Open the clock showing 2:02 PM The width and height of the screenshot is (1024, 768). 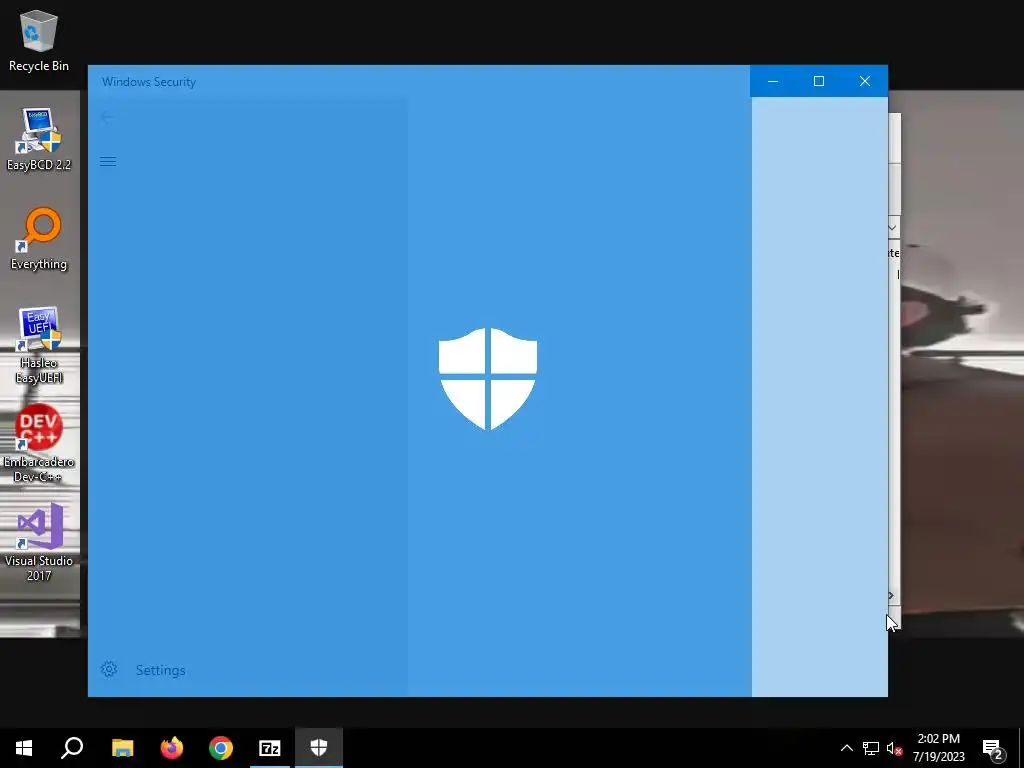(938, 748)
